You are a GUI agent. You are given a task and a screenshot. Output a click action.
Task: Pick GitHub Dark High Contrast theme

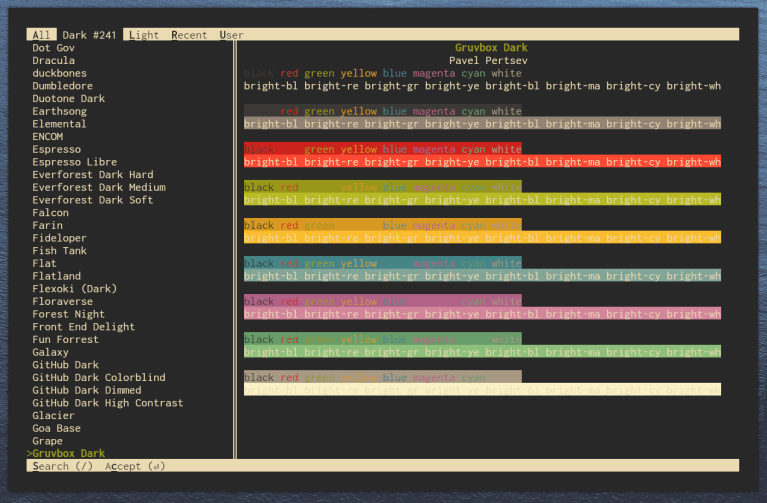pos(108,403)
